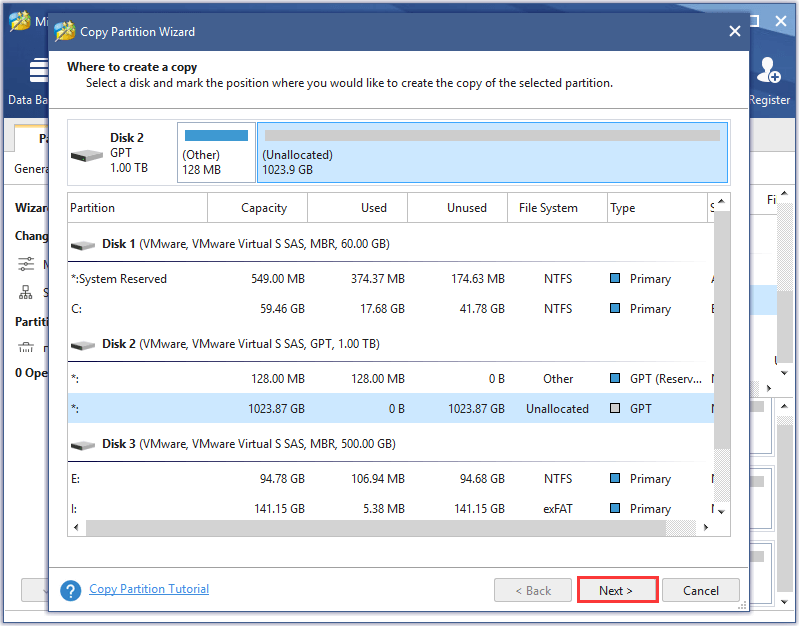
Task: Click the 106.94 MB used cell
Action: point(378,479)
